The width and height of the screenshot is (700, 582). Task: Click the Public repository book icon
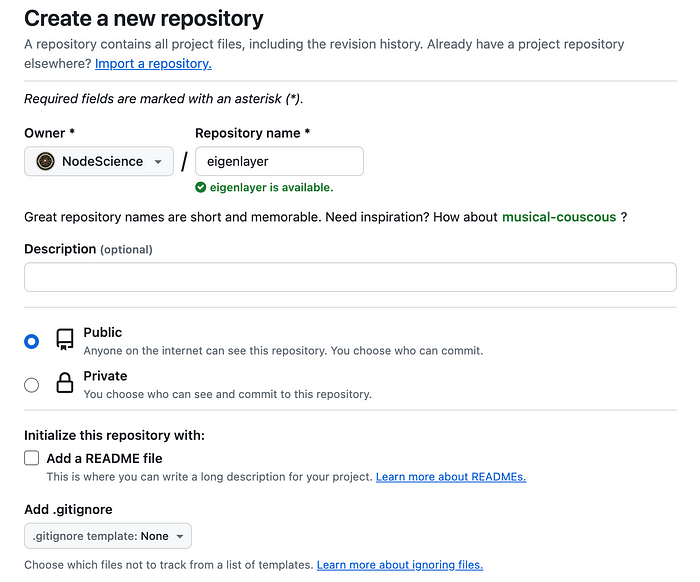click(65, 340)
